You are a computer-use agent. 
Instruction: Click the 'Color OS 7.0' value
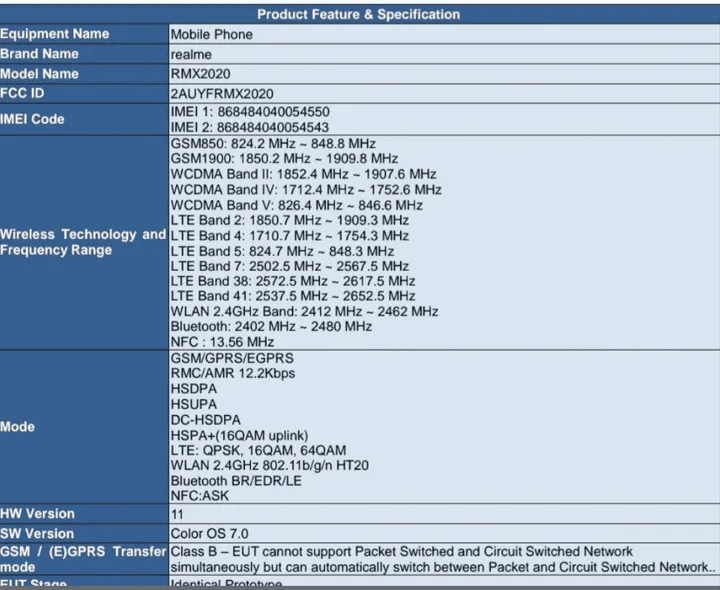click(209, 534)
